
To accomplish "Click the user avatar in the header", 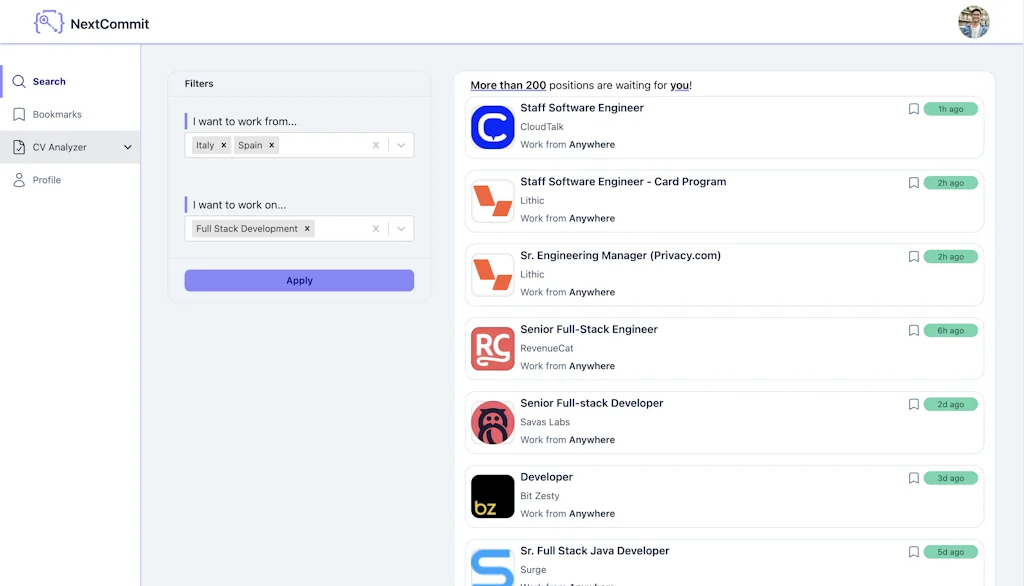I will point(972,22).
